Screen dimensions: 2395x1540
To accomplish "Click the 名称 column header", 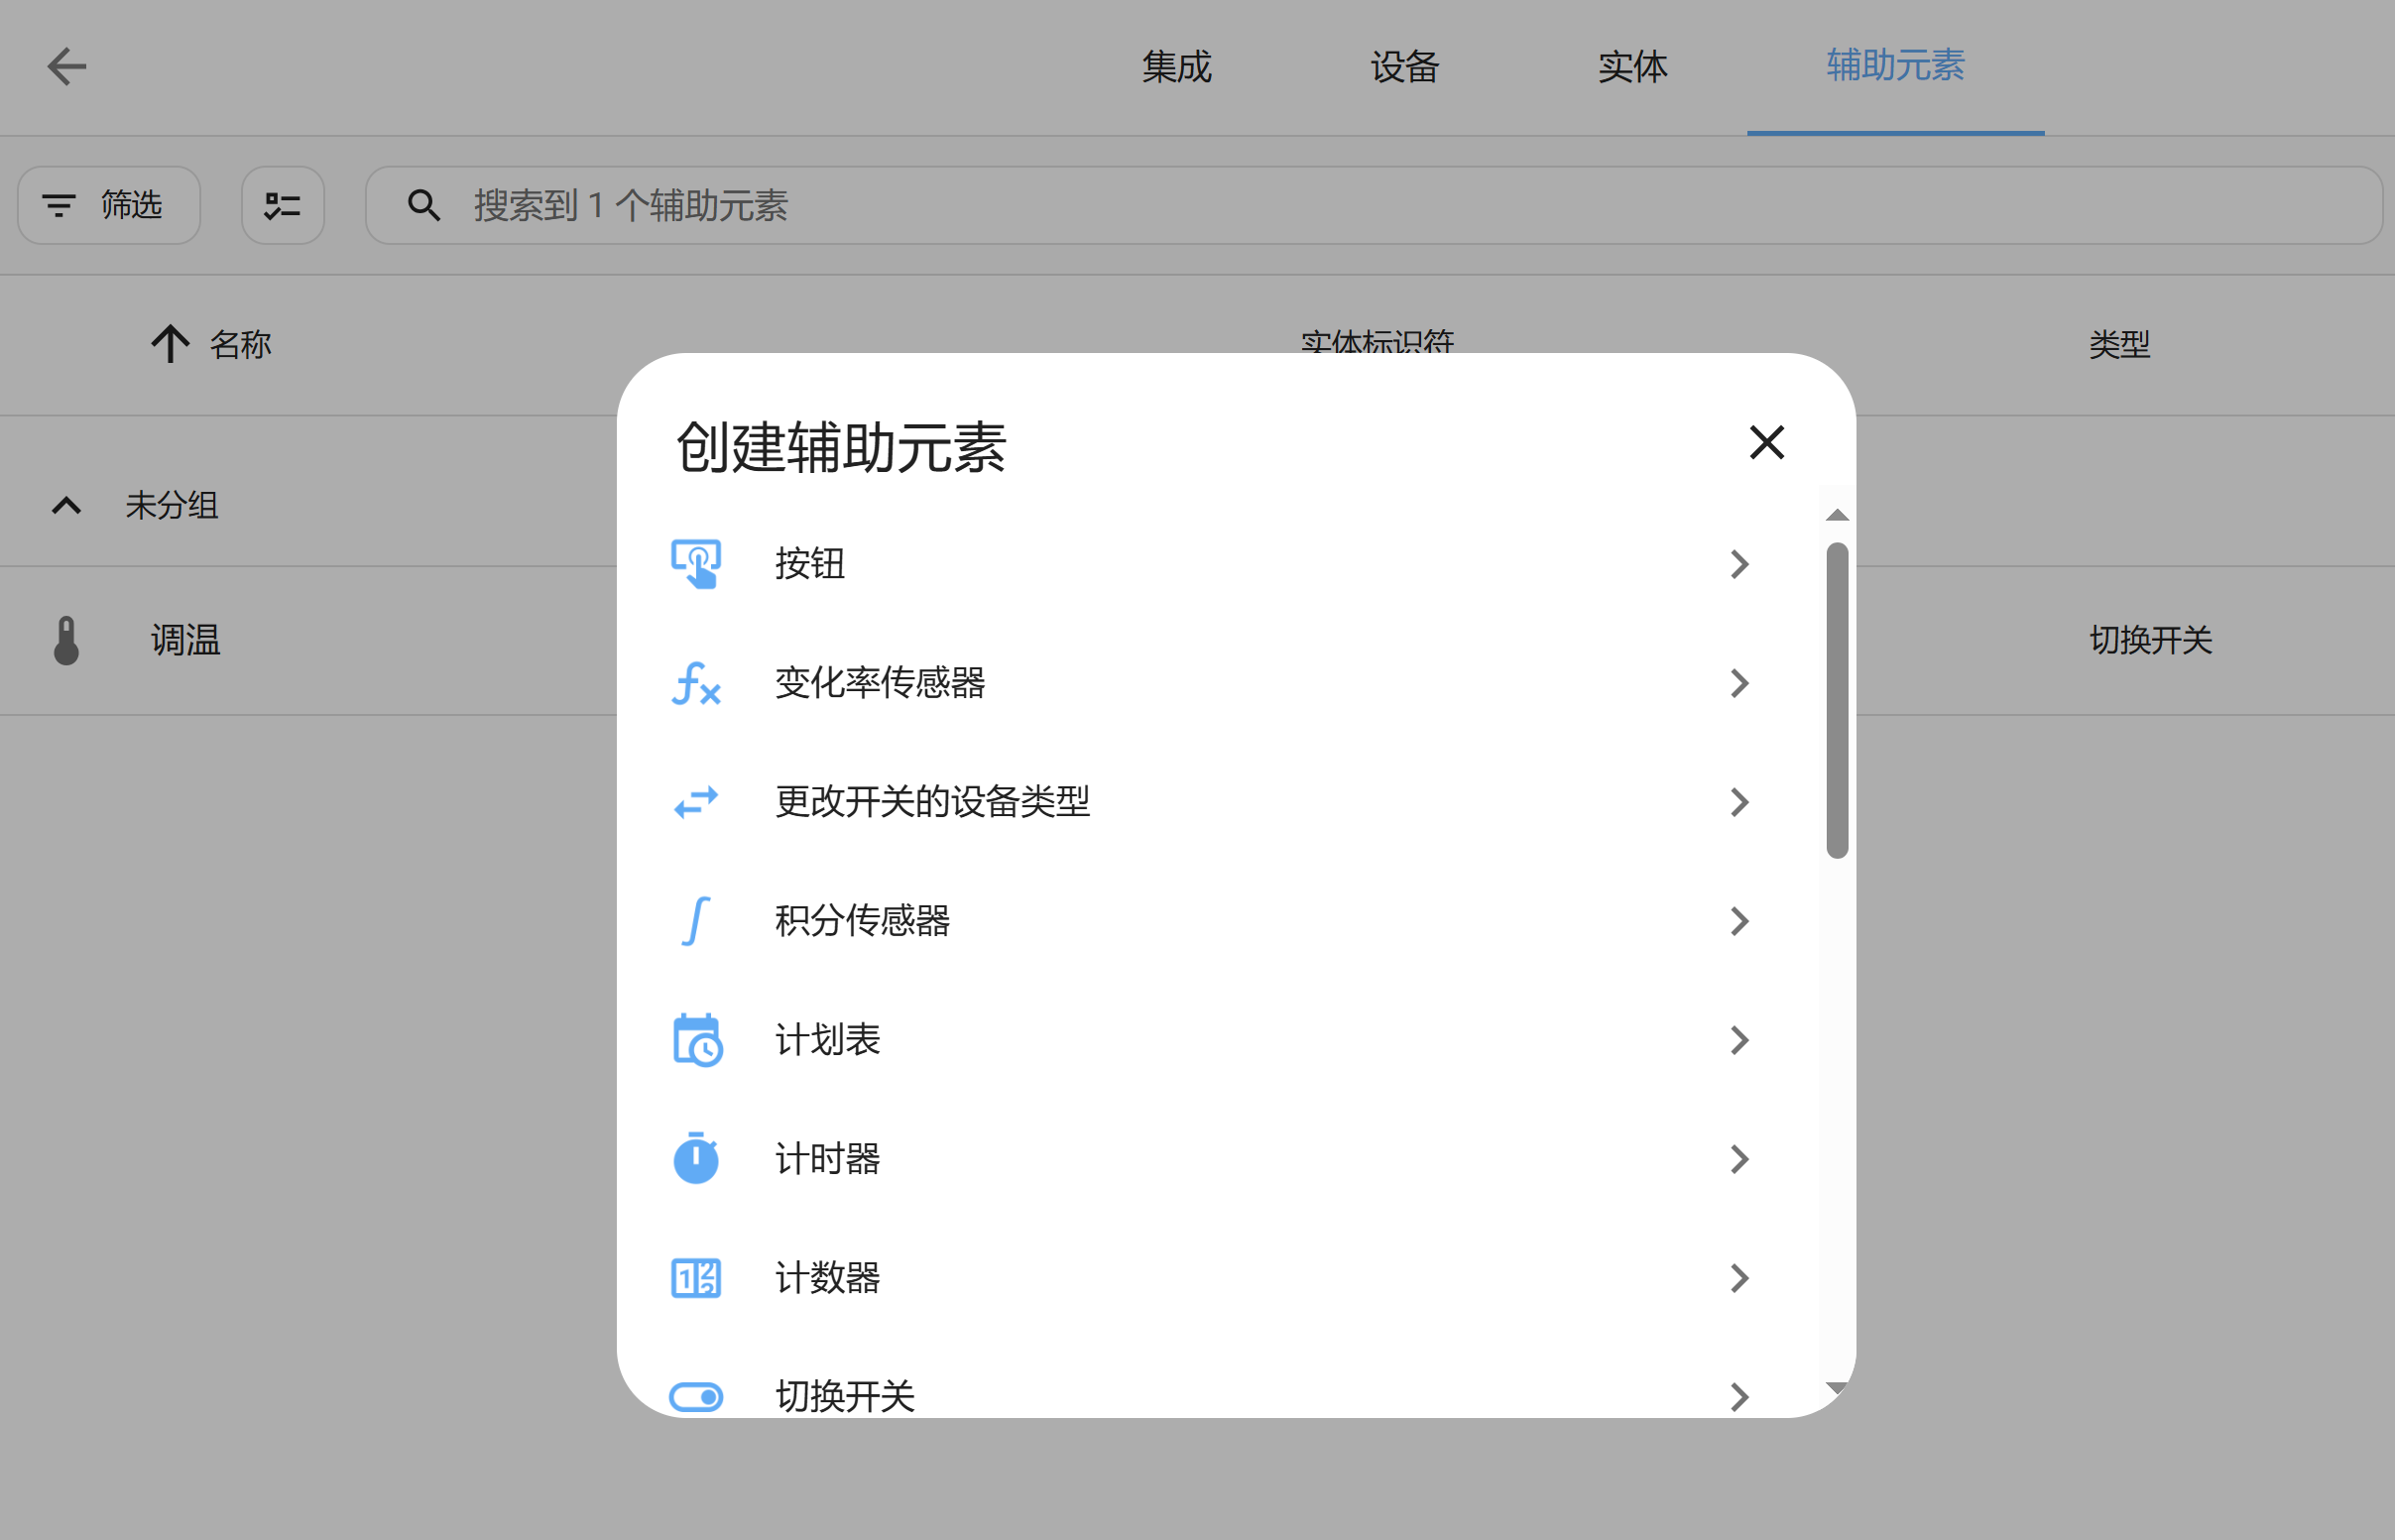I will pos(241,344).
